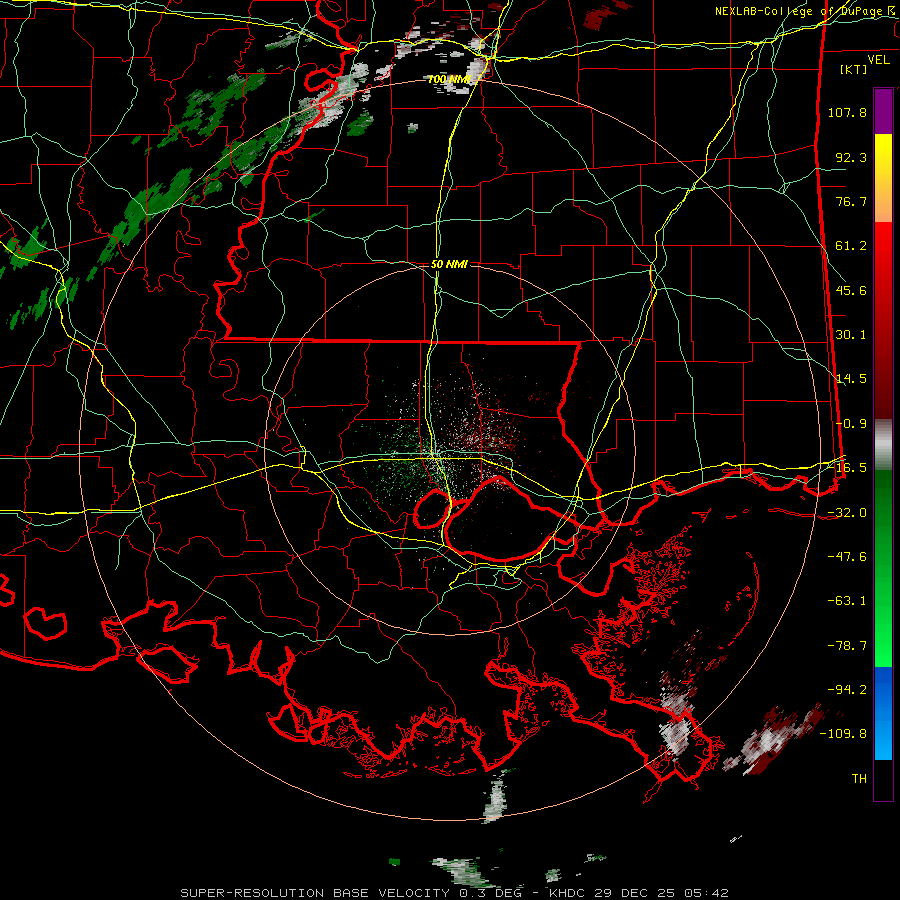Select the 61.2 scale value
The image size is (900, 900).
(x=851, y=246)
